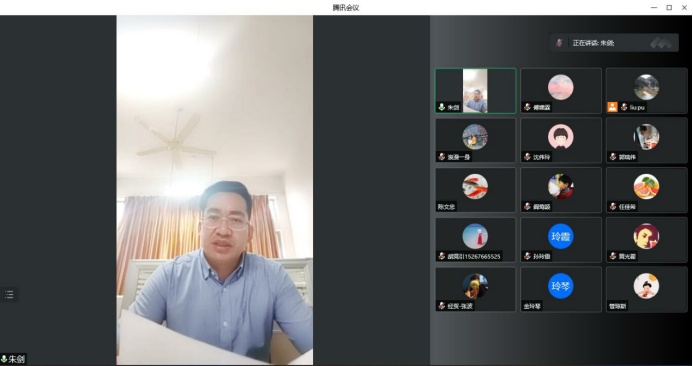Image resolution: width=693 pixels, height=366 pixels.
Task: Select the pink sky avatar
Action: click(561, 87)
